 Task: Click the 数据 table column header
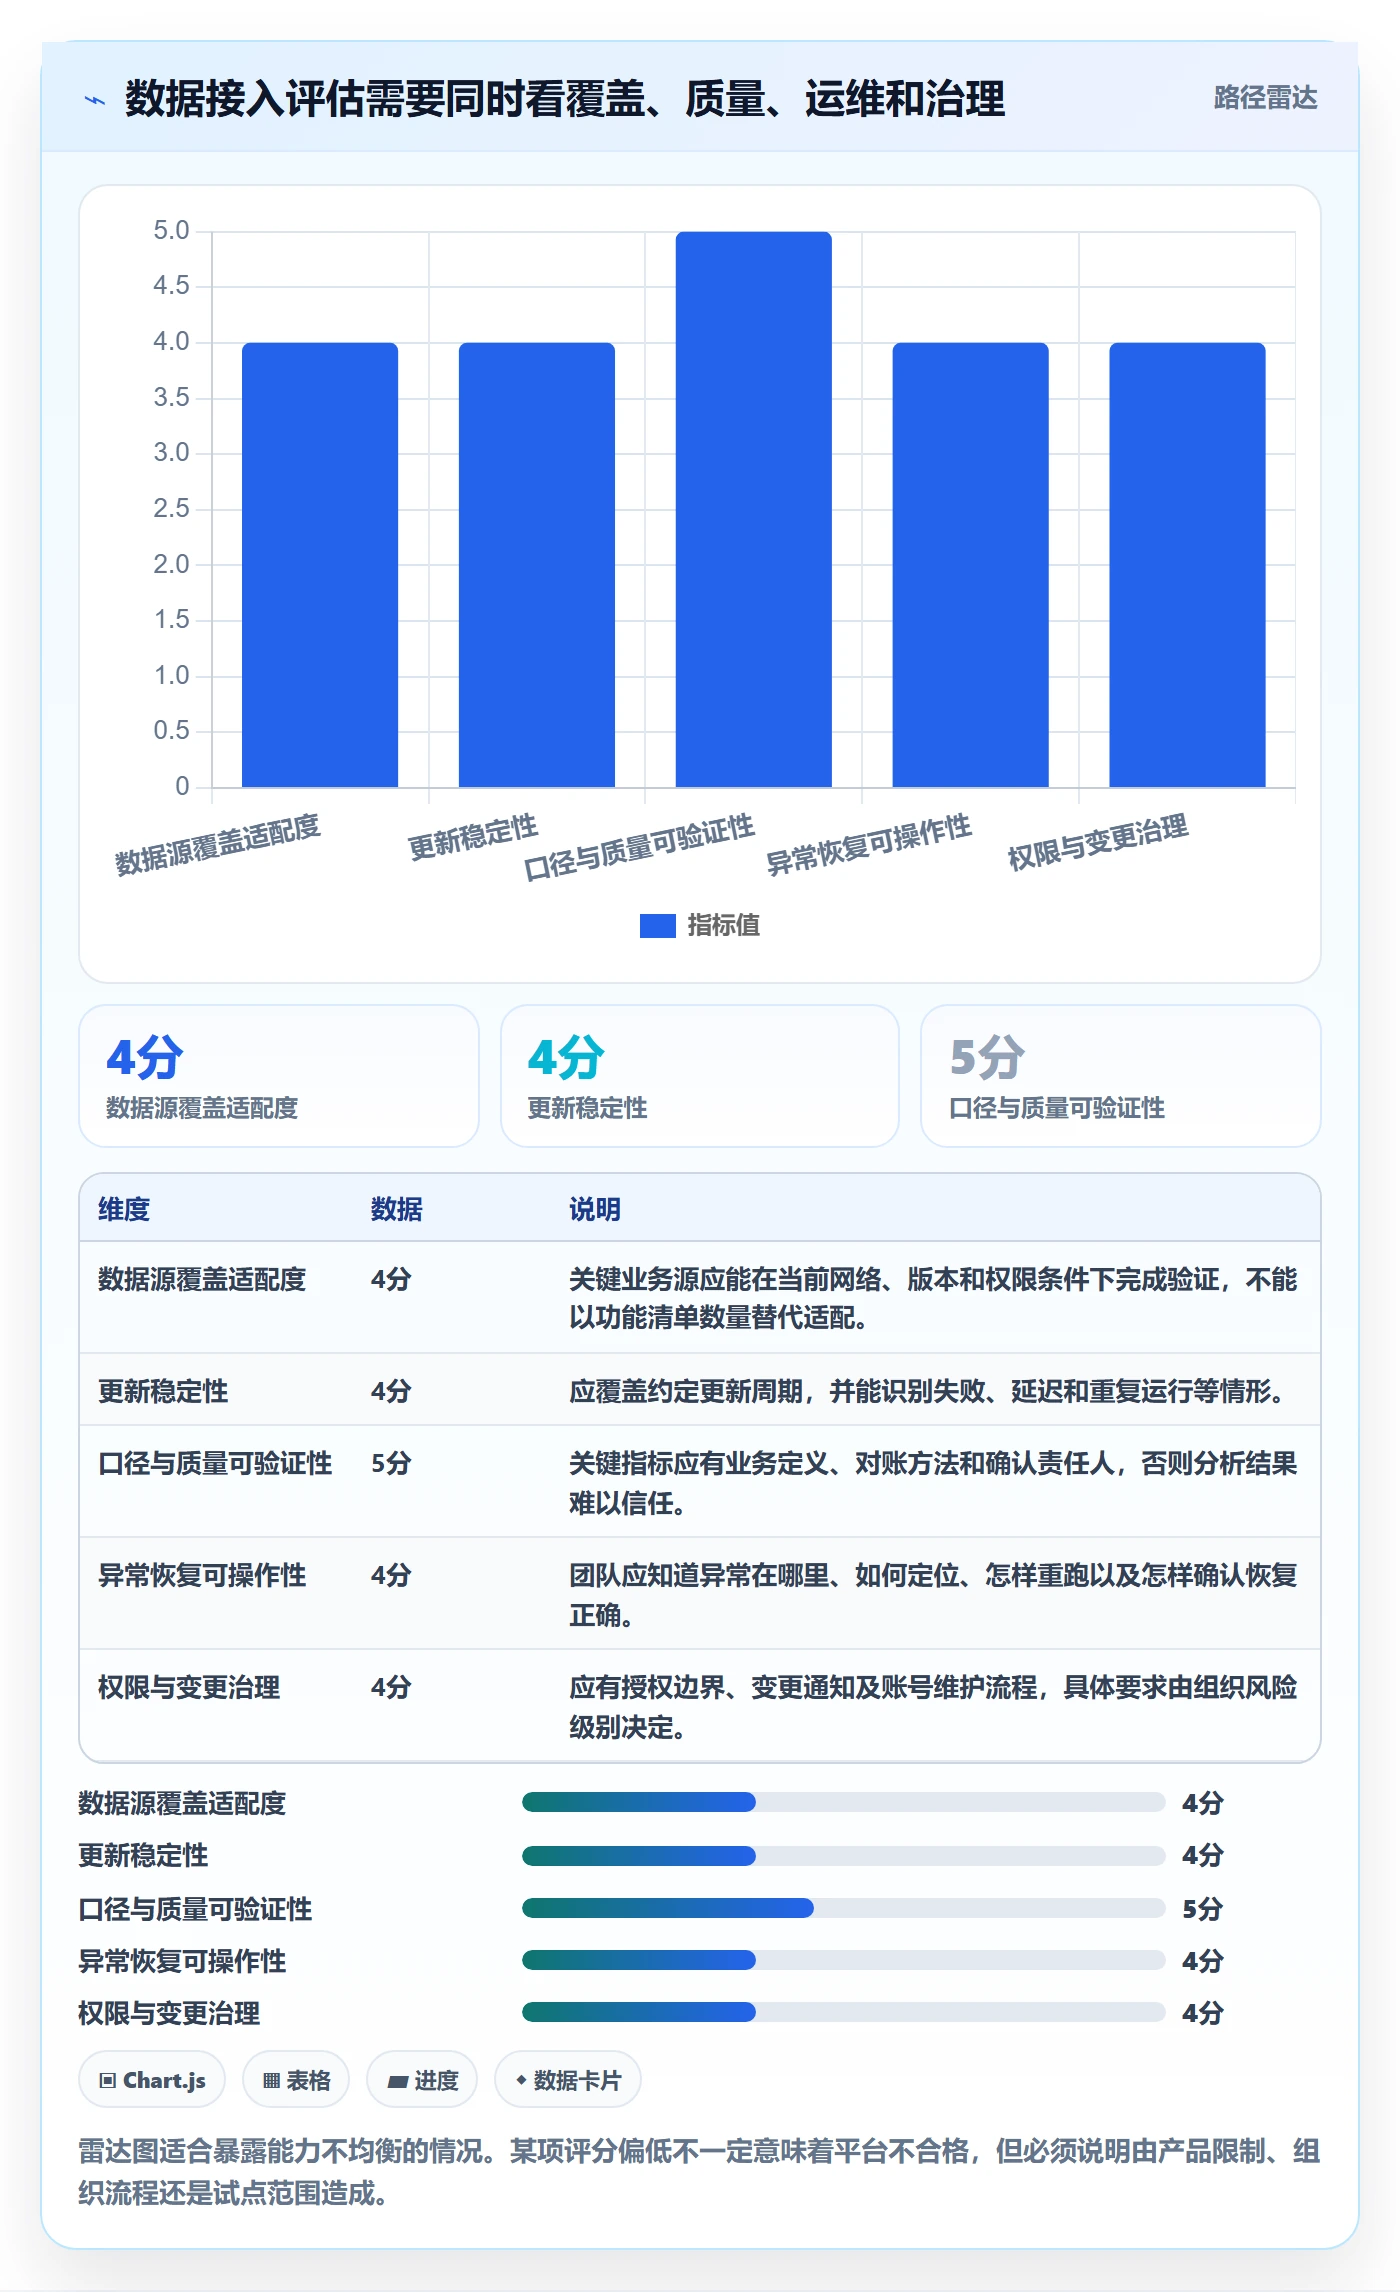click(397, 1209)
